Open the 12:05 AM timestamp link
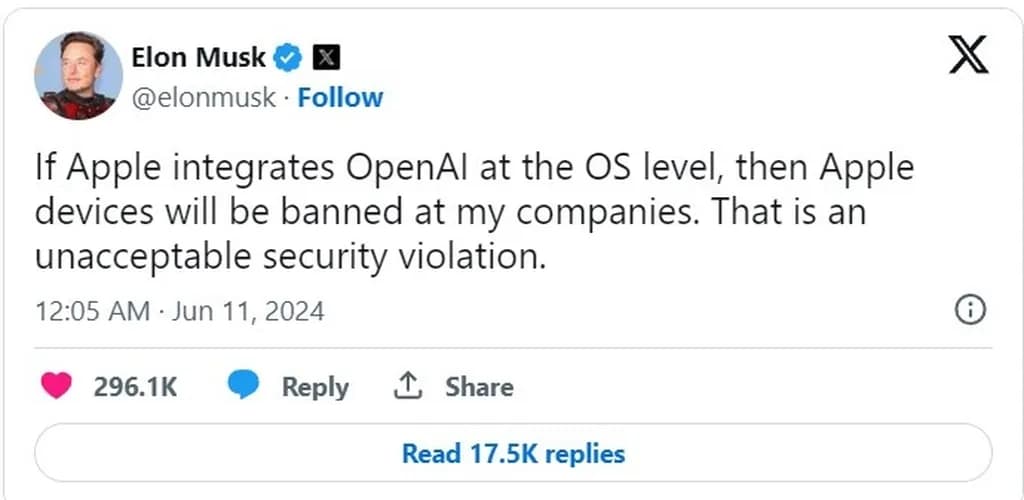 tap(92, 311)
